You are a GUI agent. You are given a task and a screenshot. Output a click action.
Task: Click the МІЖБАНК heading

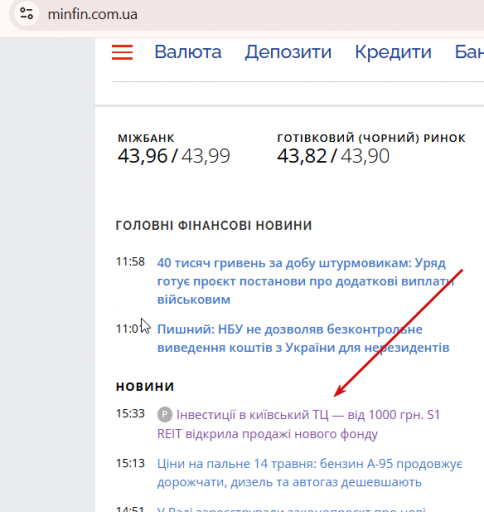click(146, 138)
